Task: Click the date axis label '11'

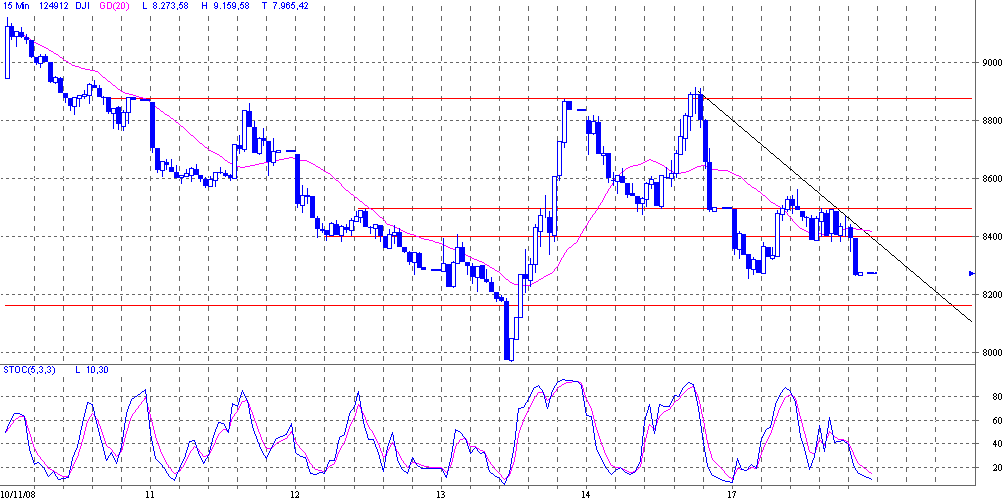Action: 149,495
